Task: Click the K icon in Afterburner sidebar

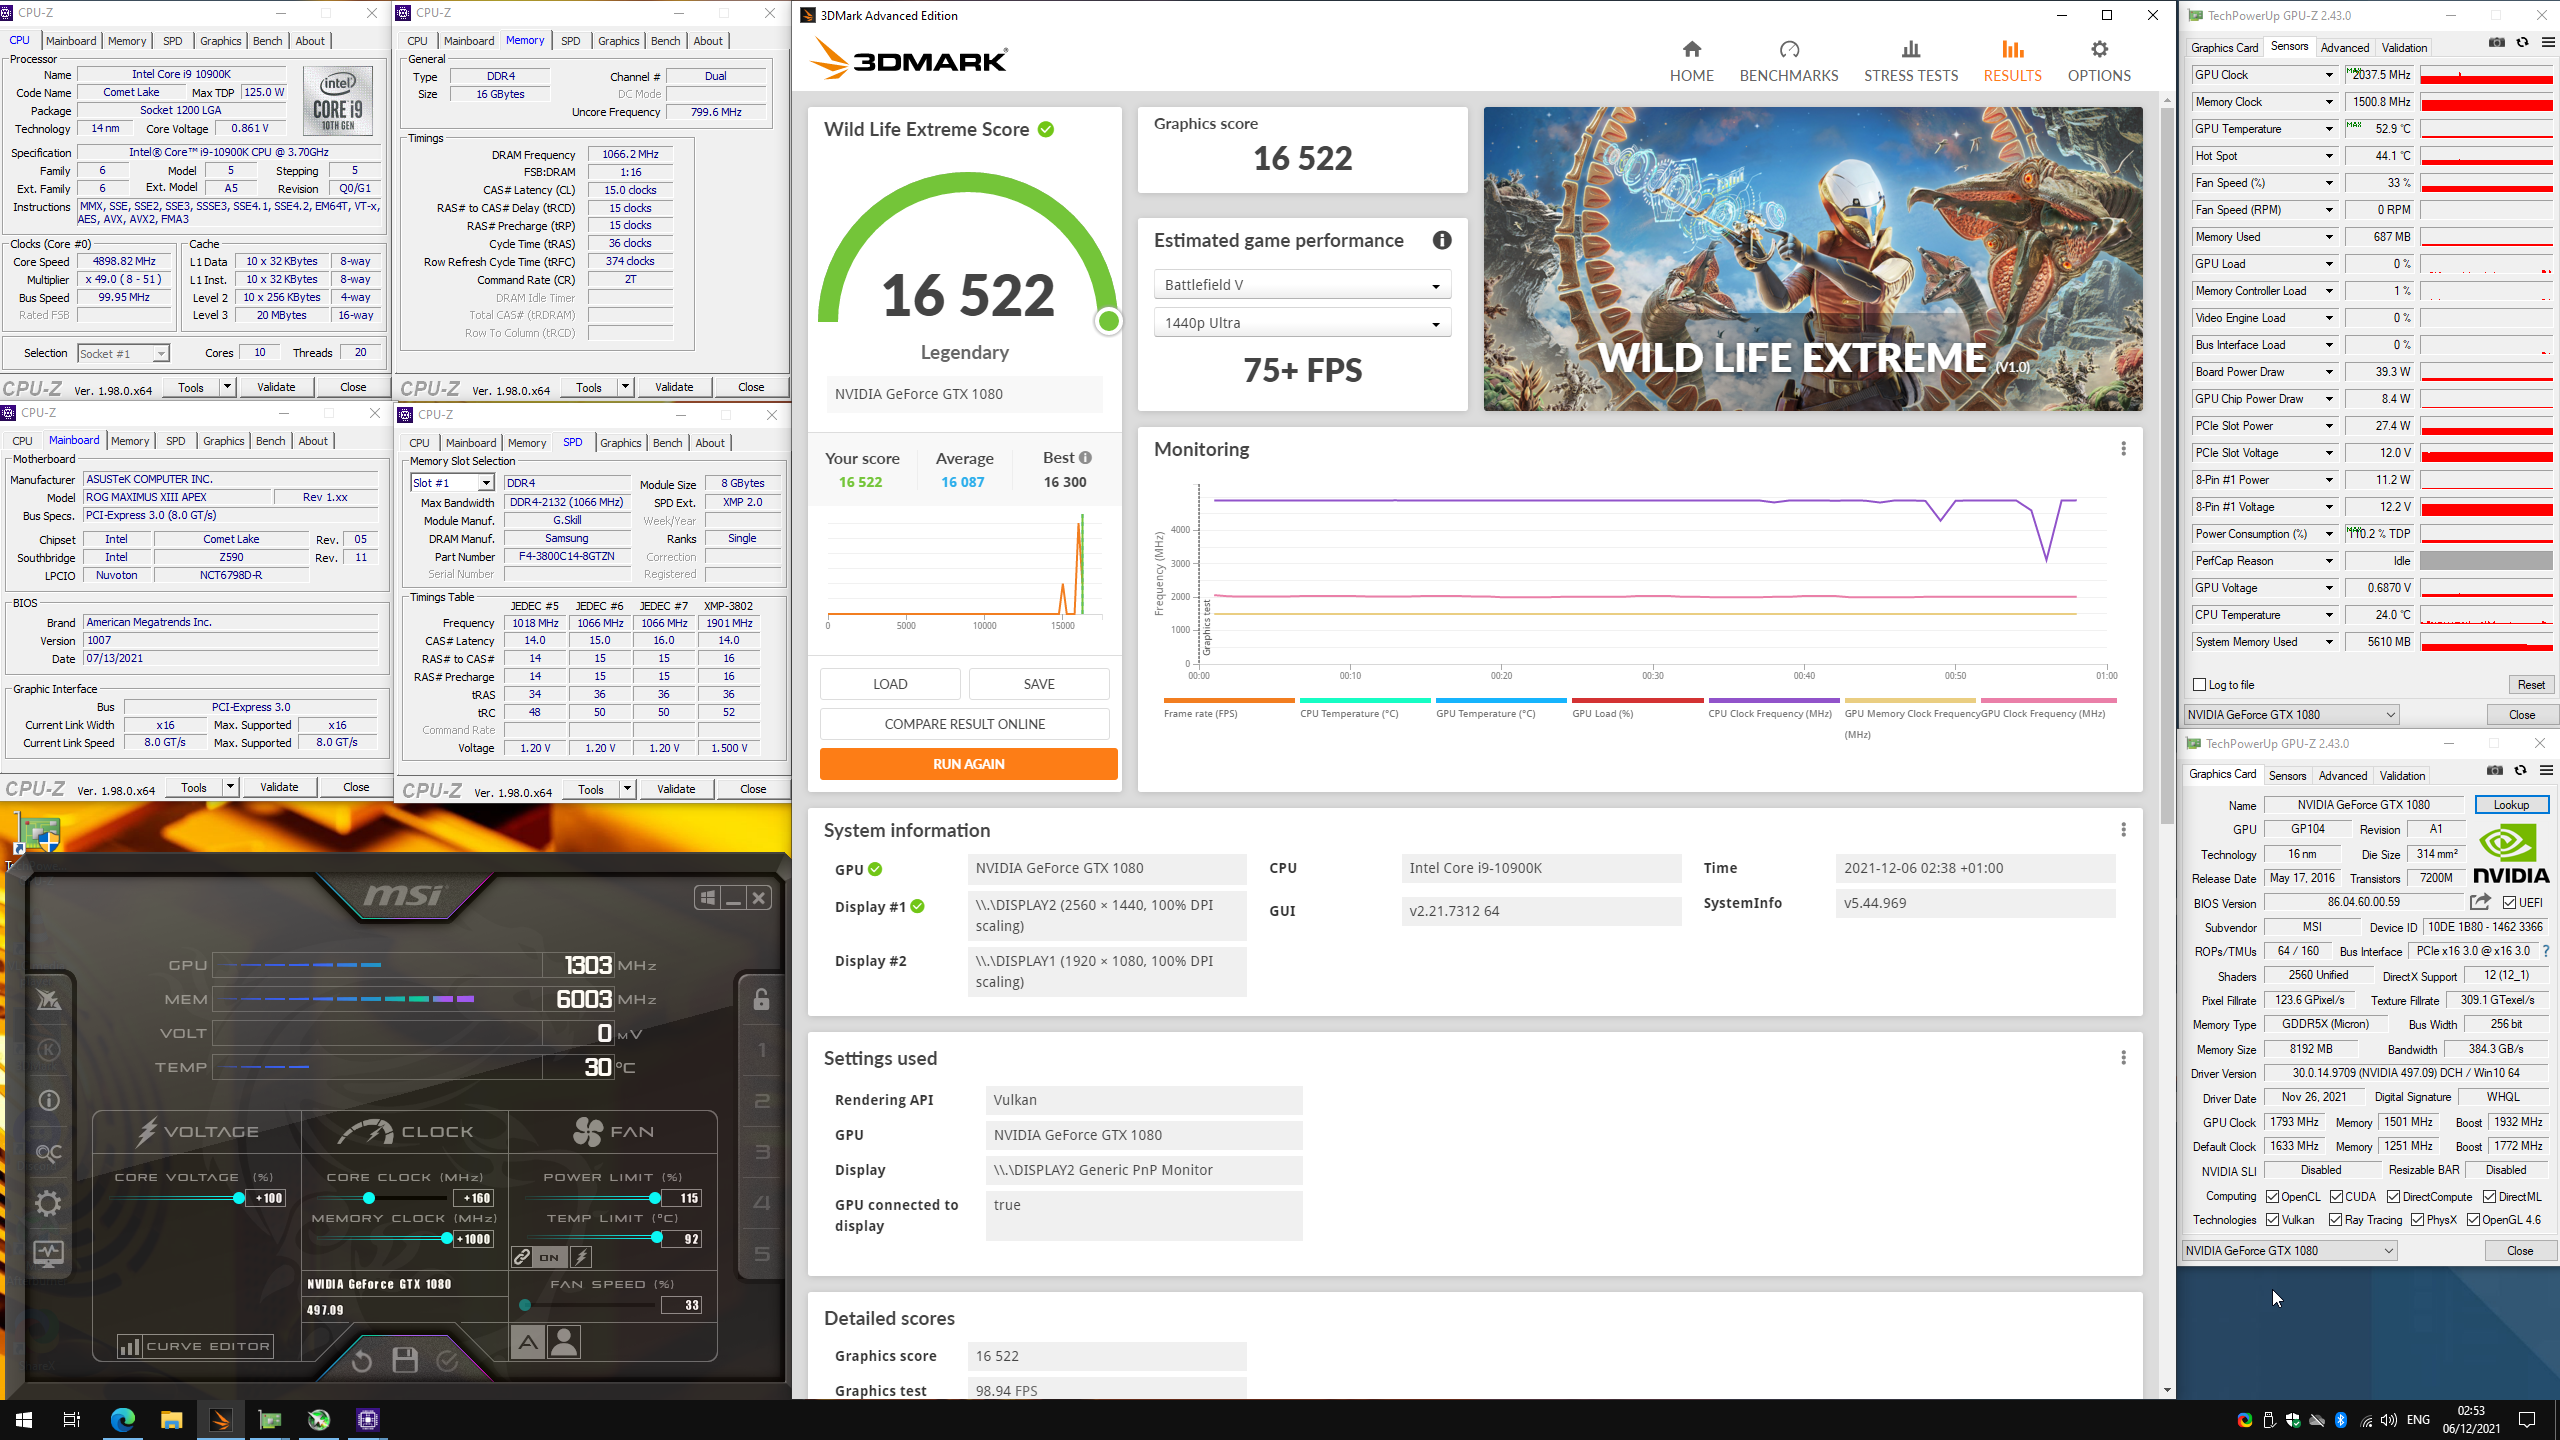Action: tap(48, 1050)
